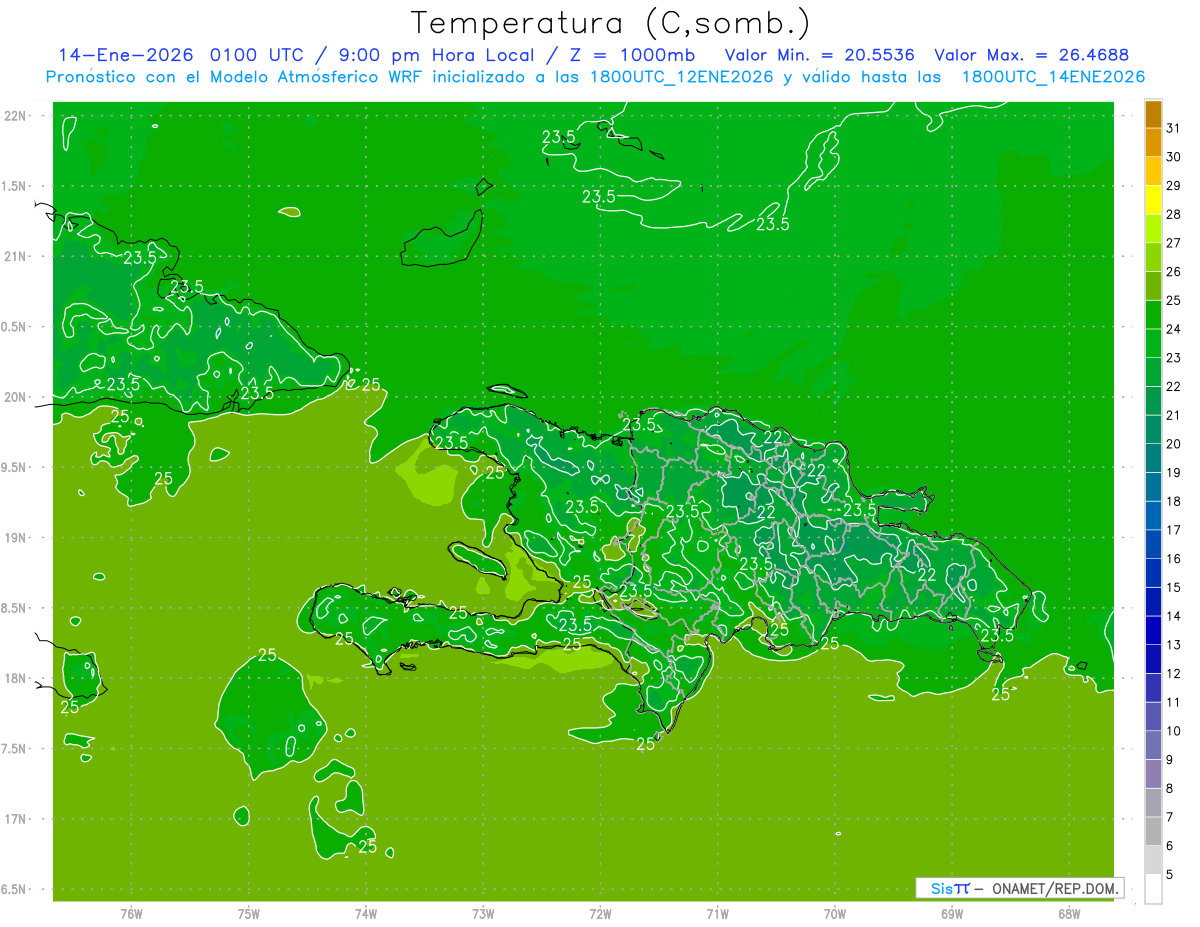
Task: Click Great Inagua island outline near 21N
Action: click(443, 240)
